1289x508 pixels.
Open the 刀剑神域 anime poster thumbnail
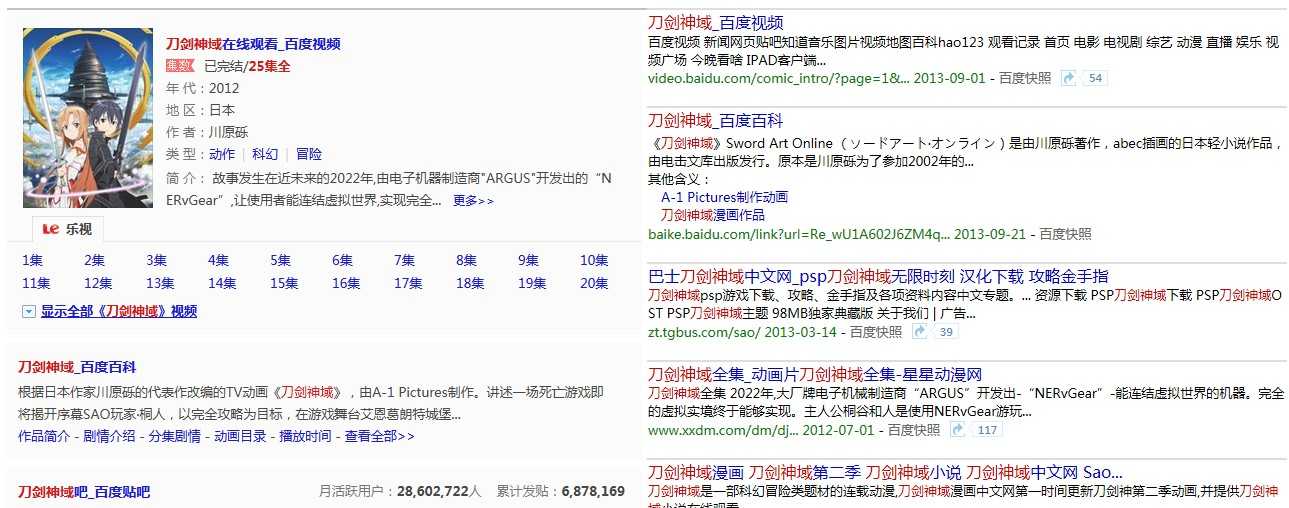[x=88, y=118]
